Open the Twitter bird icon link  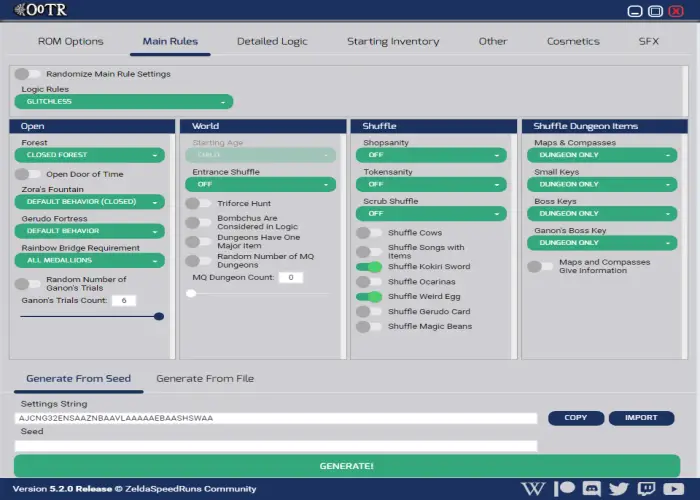pos(619,489)
